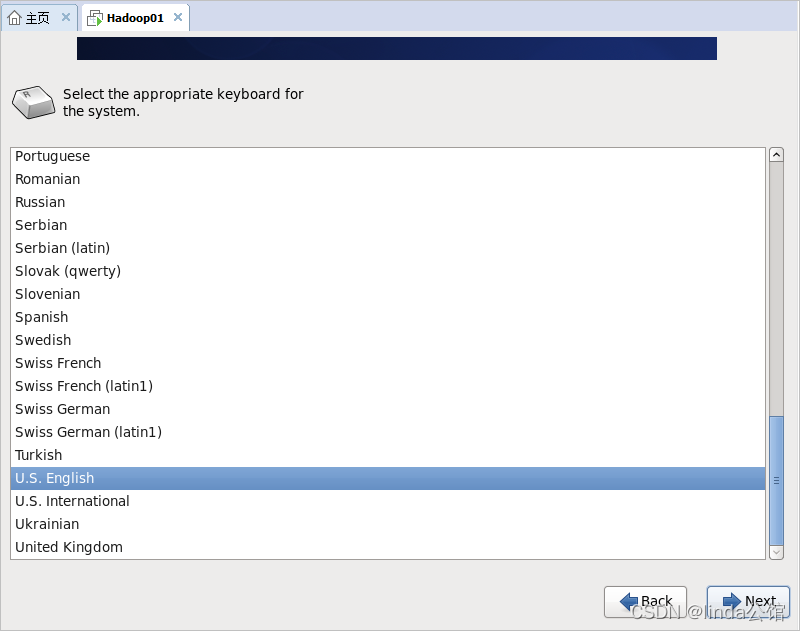Pick the Turkish keyboard layout
The height and width of the screenshot is (631, 800).
click(x=39, y=455)
